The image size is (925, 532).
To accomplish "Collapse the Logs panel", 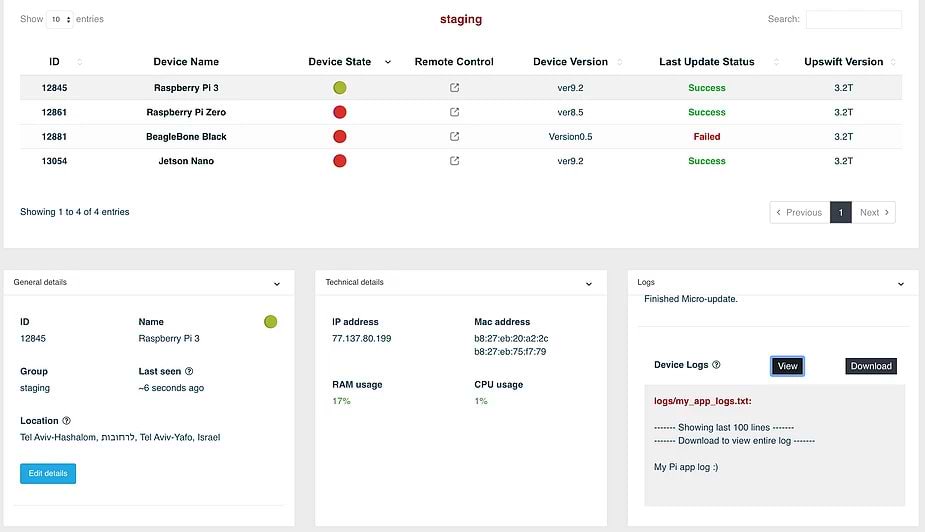I will (x=901, y=284).
